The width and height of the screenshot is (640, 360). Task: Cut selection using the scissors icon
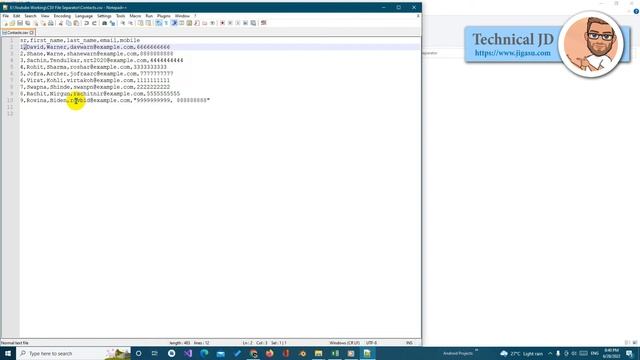click(60, 23)
